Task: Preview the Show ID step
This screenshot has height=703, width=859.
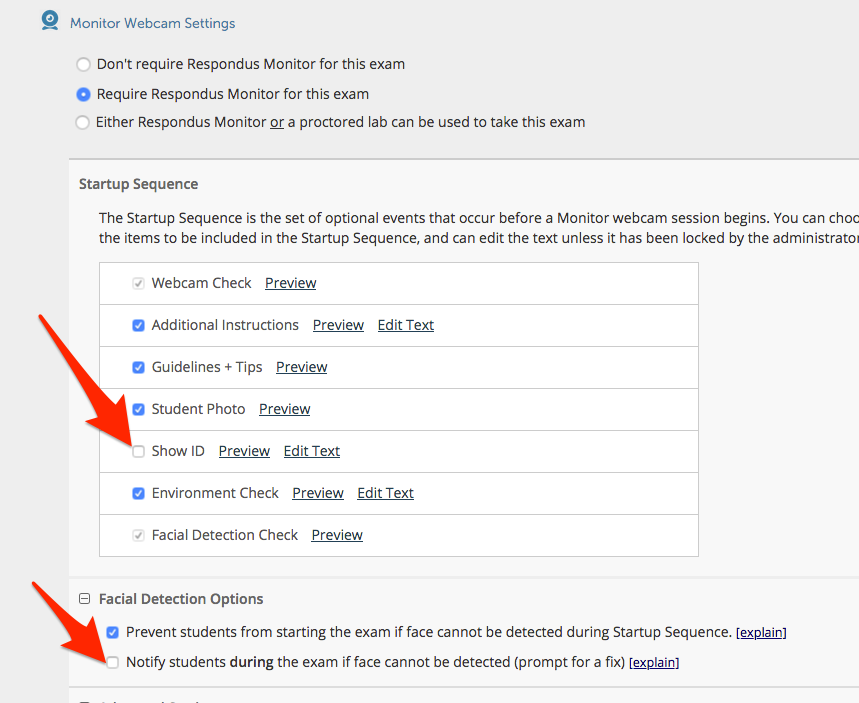Action: coord(244,451)
